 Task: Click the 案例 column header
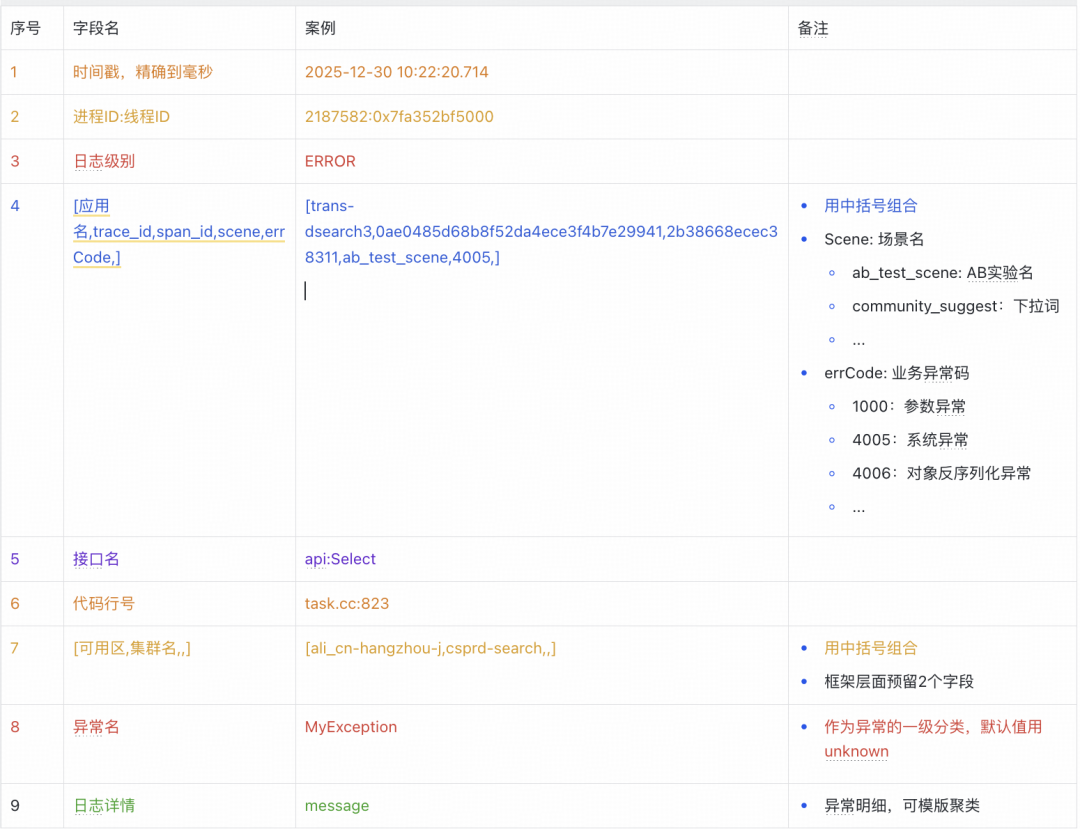(x=320, y=28)
